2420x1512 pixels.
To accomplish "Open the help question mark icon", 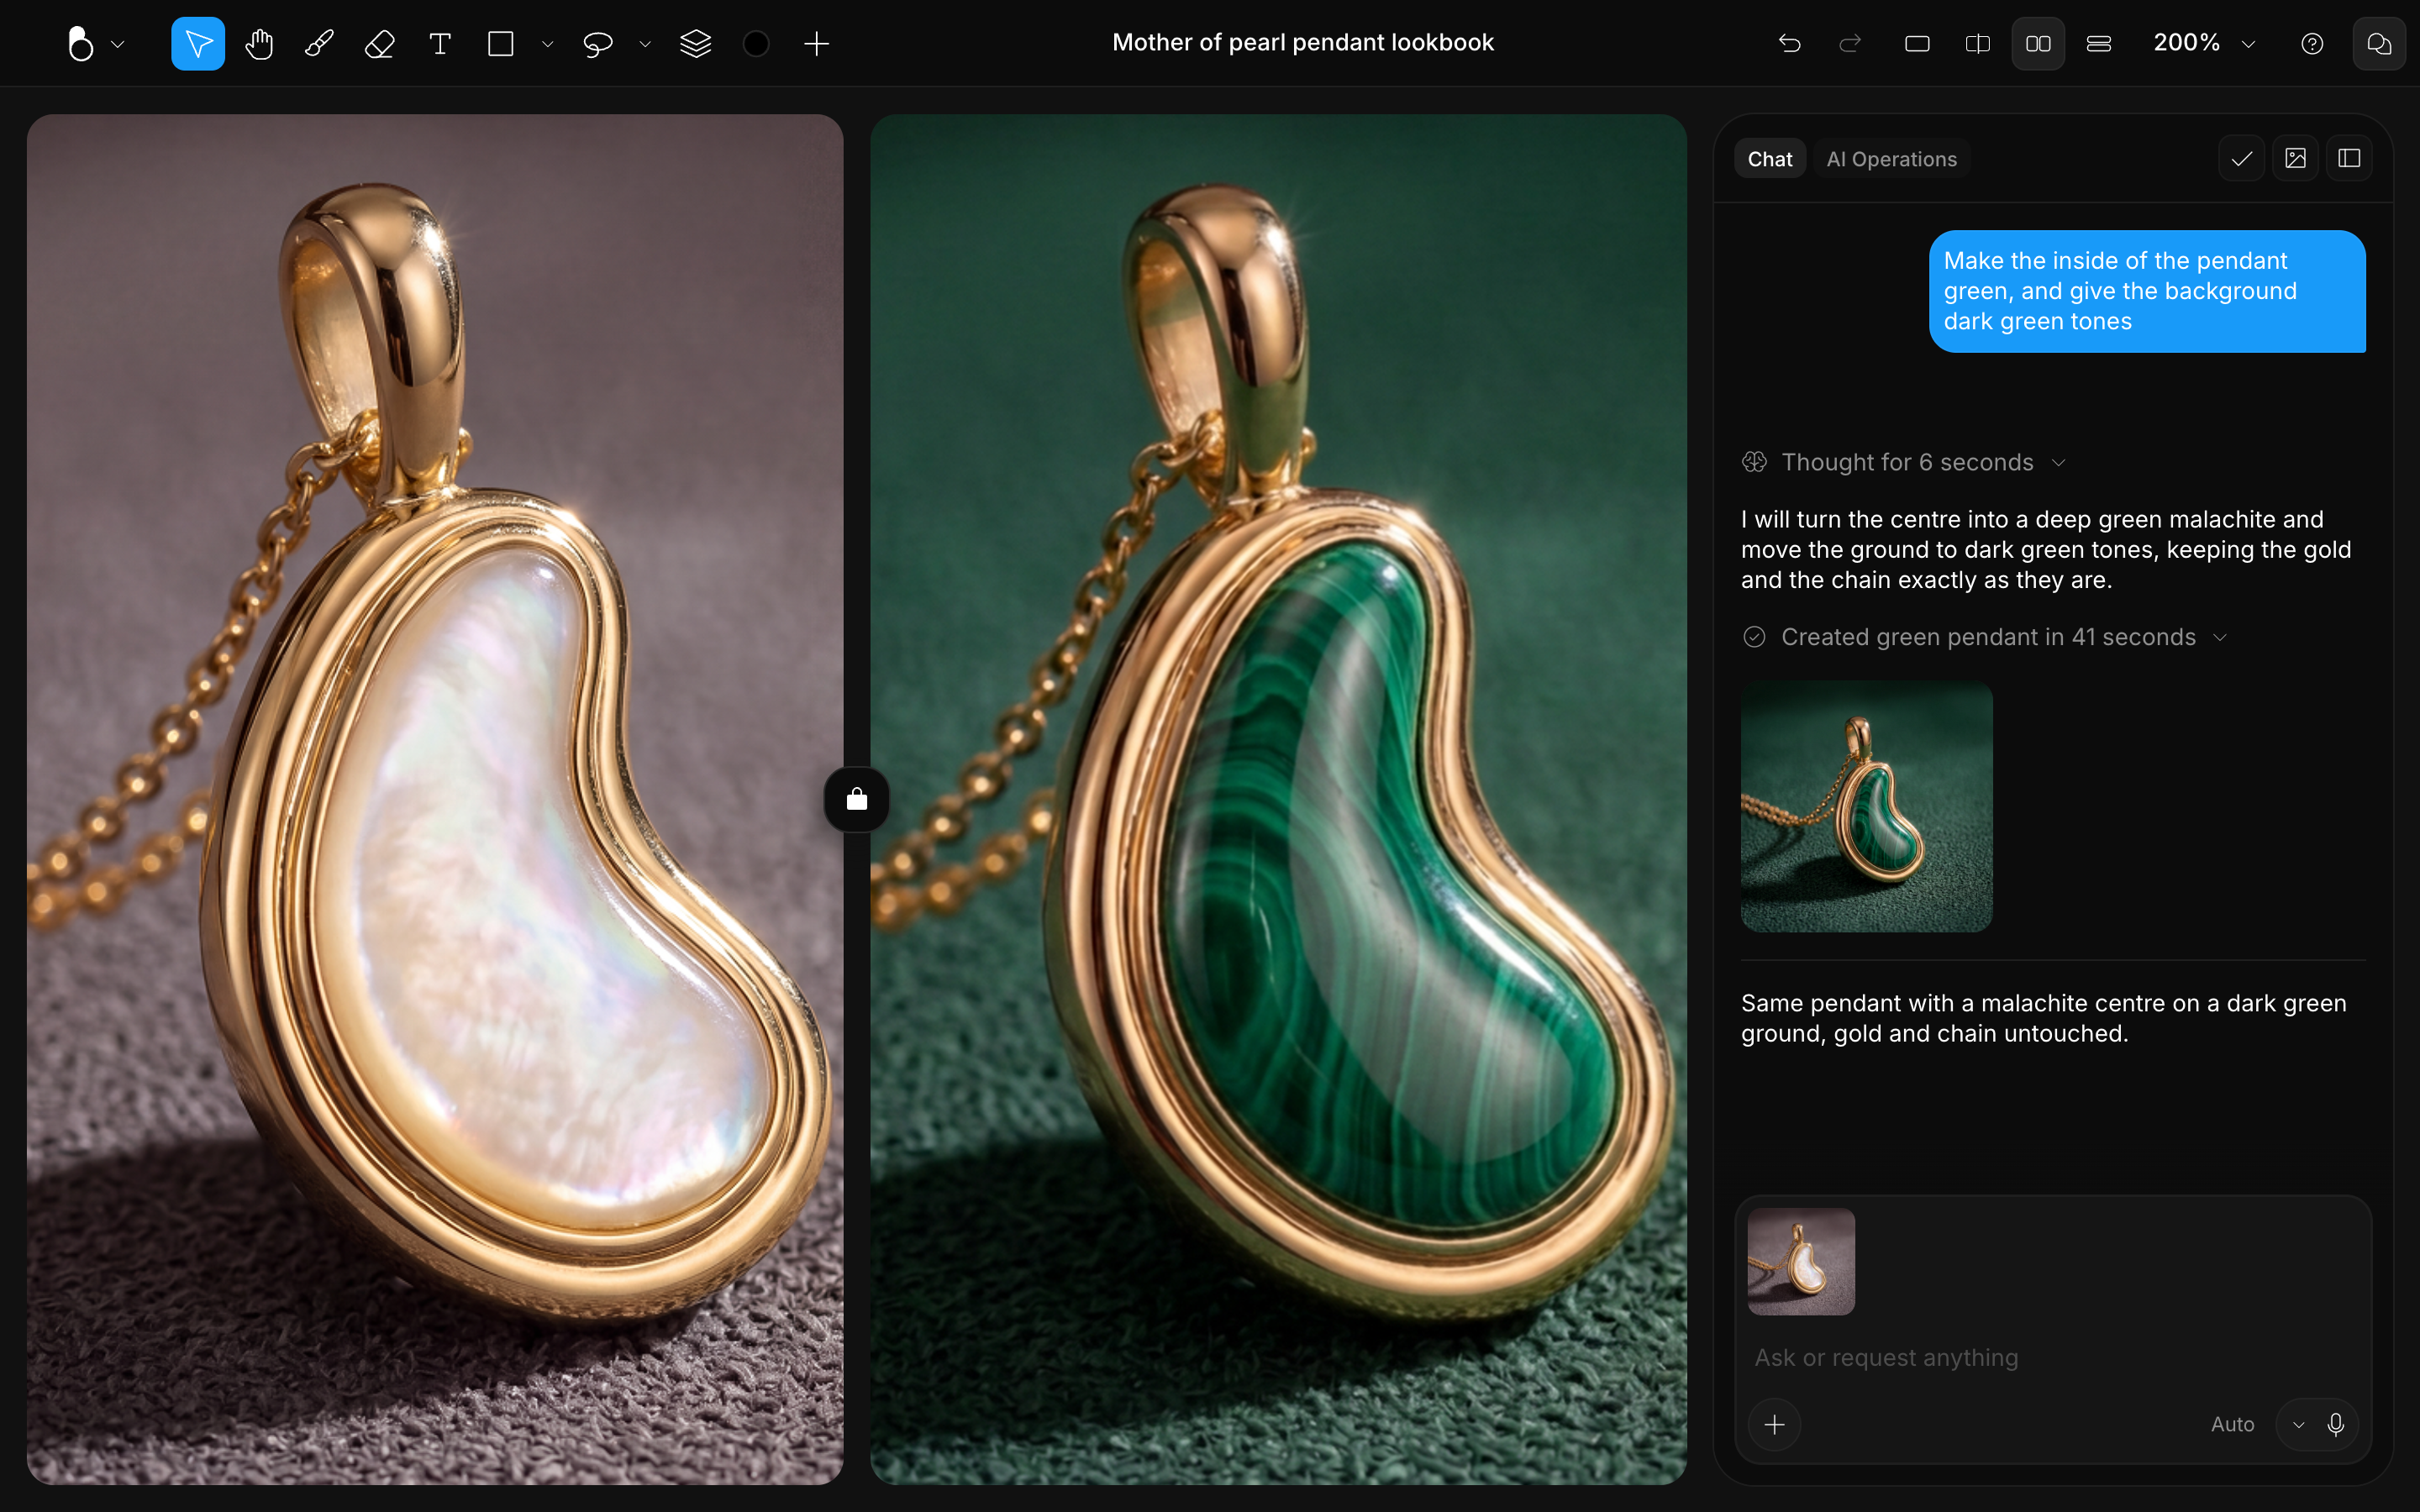I will [2312, 44].
